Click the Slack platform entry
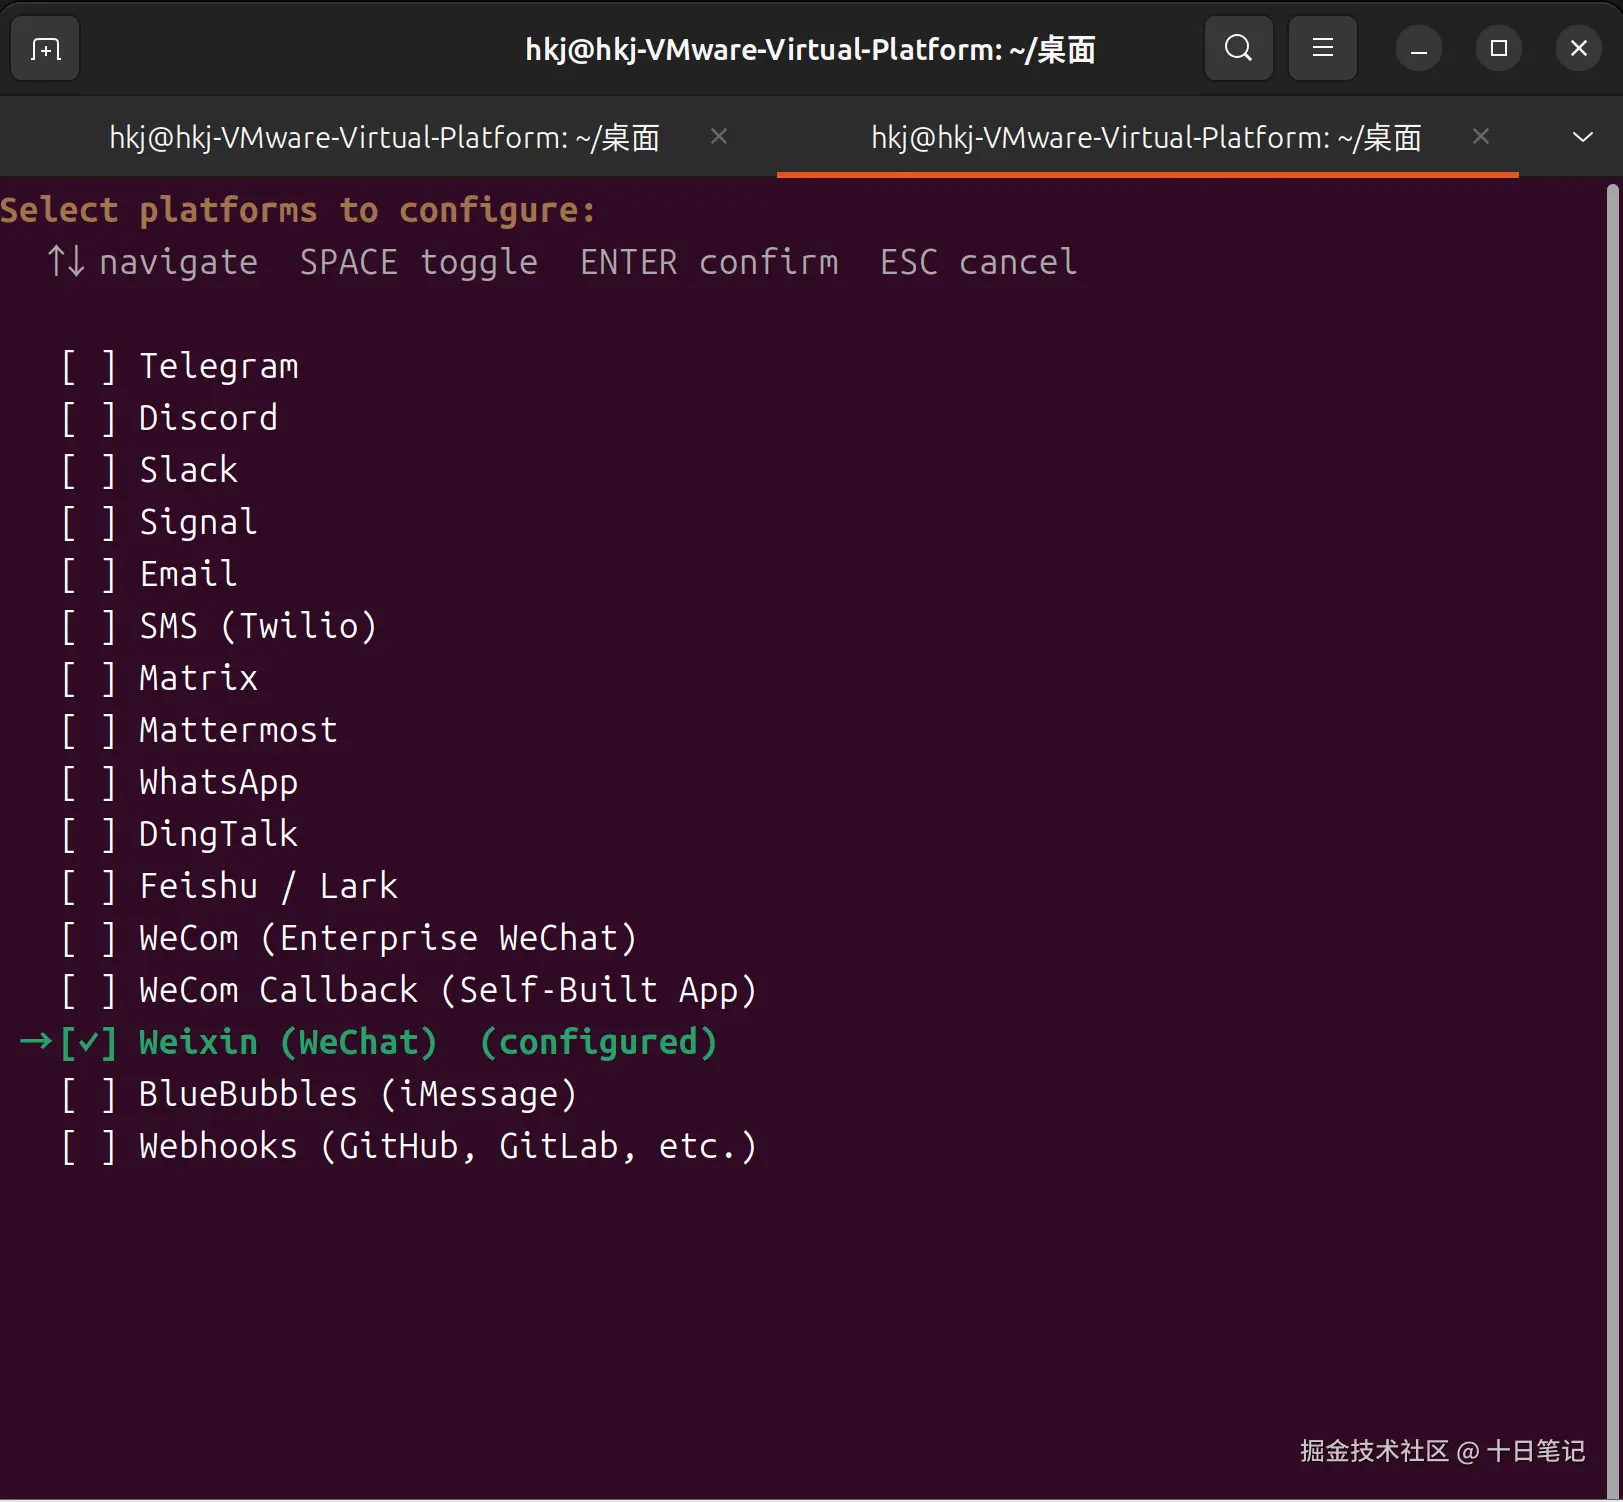 click(x=188, y=470)
